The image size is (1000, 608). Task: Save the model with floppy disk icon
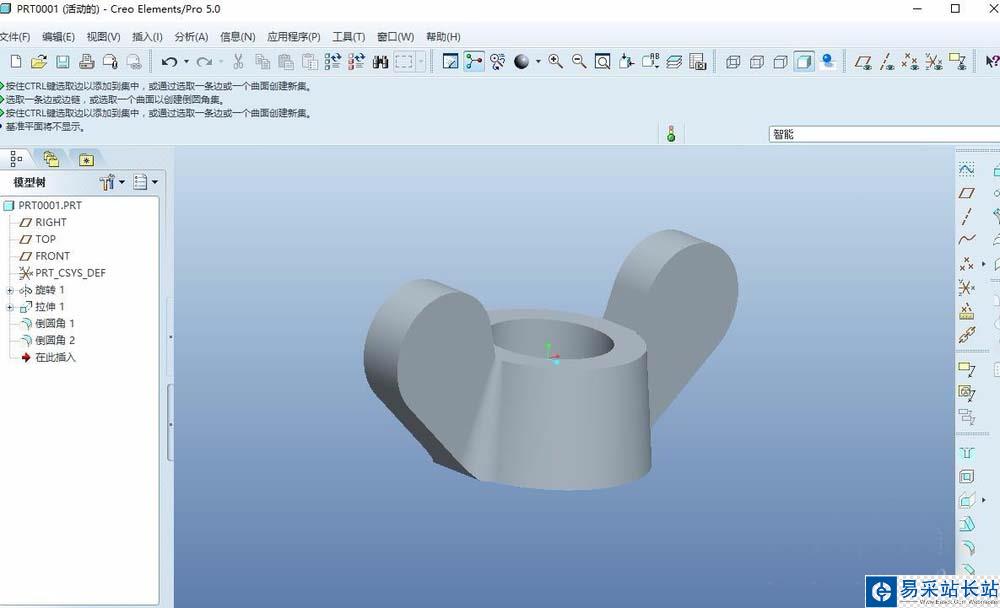click(62, 61)
